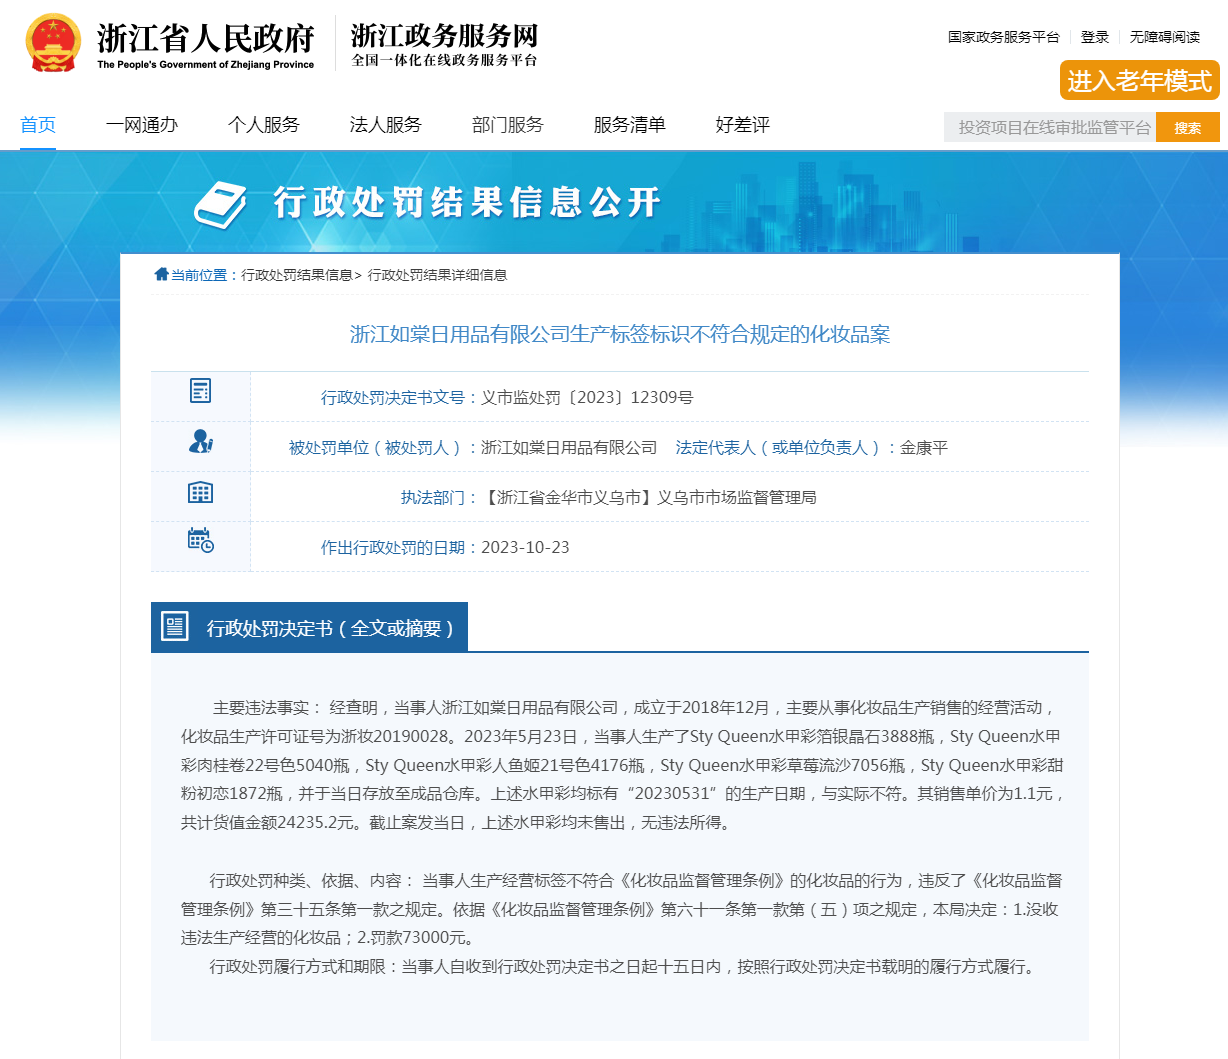Click the calendar icon beside penalty date
The width and height of the screenshot is (1228, 1059).
point(200,540)
